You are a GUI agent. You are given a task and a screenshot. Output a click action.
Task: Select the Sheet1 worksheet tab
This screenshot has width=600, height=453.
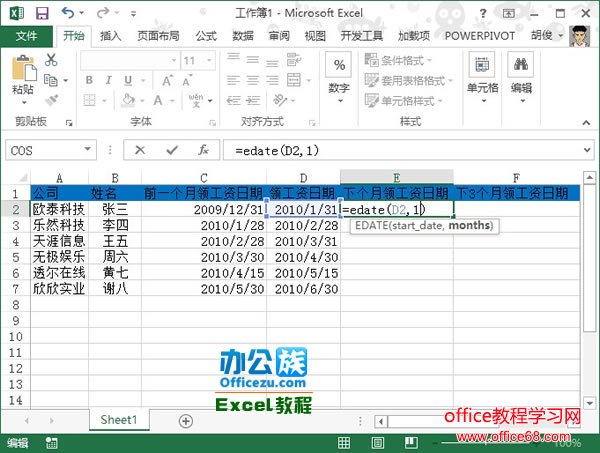[x=119, y=420]
